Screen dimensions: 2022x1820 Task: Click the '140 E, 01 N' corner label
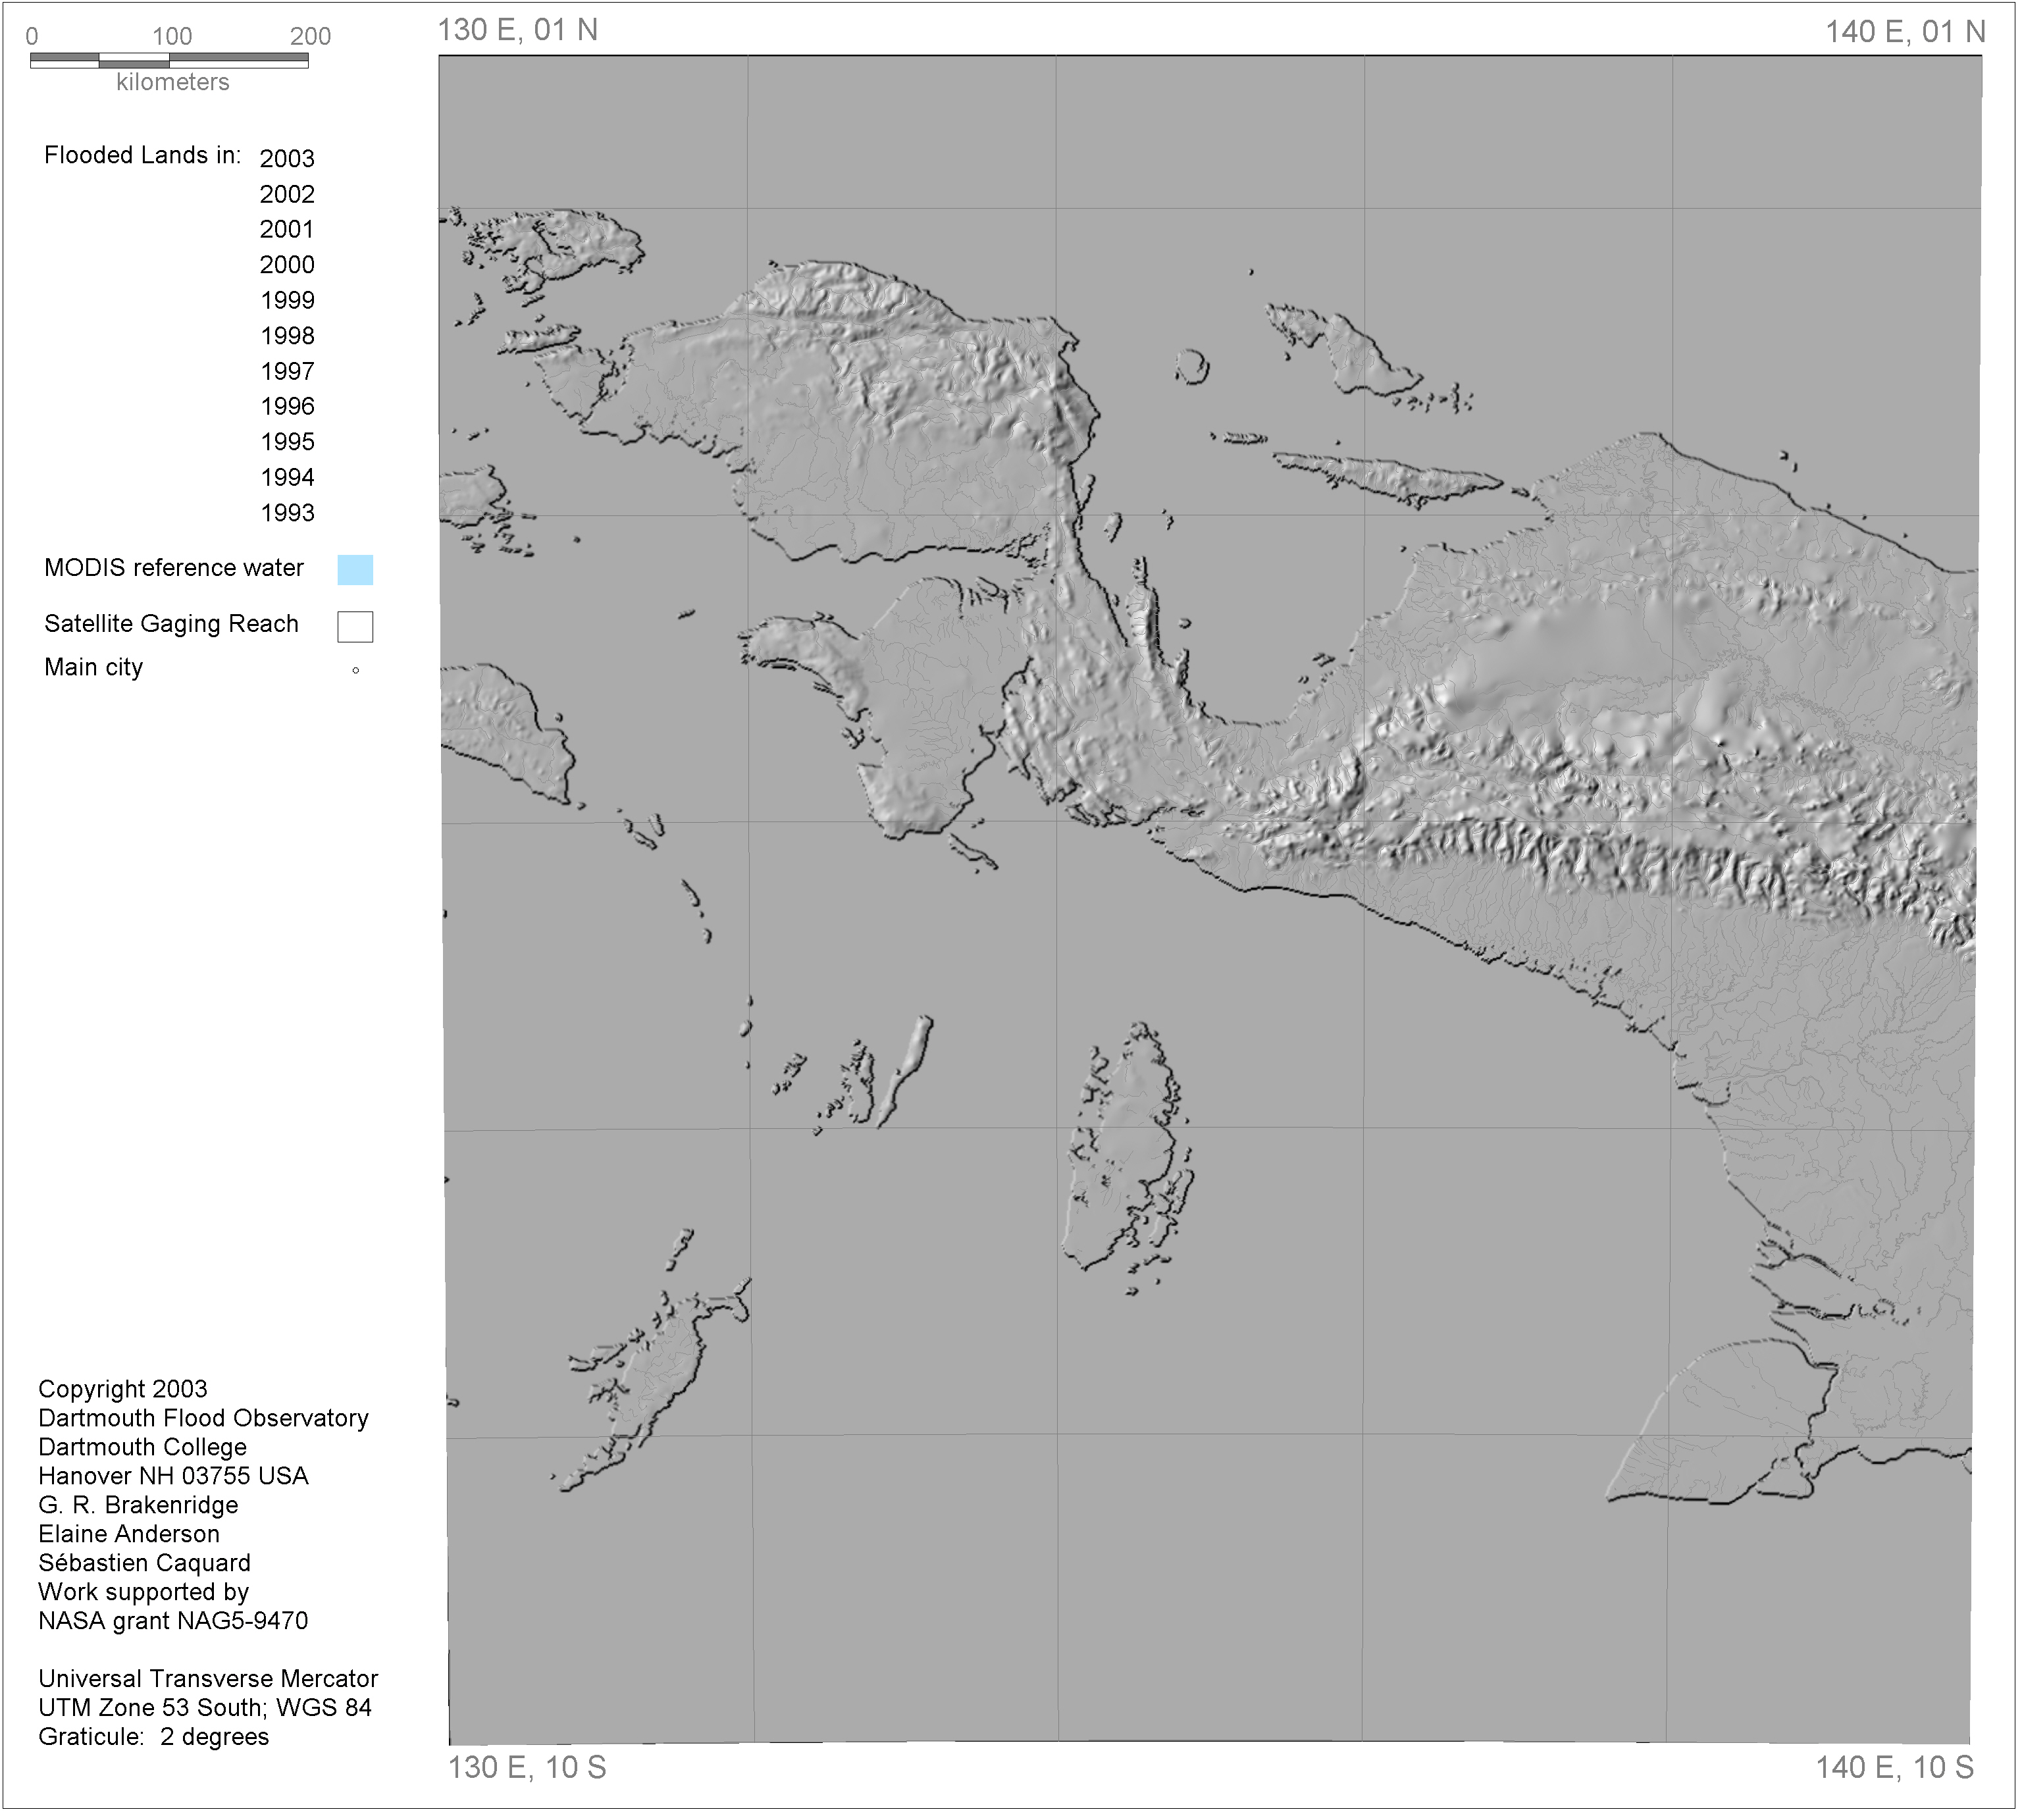[x=1905, y=32]
